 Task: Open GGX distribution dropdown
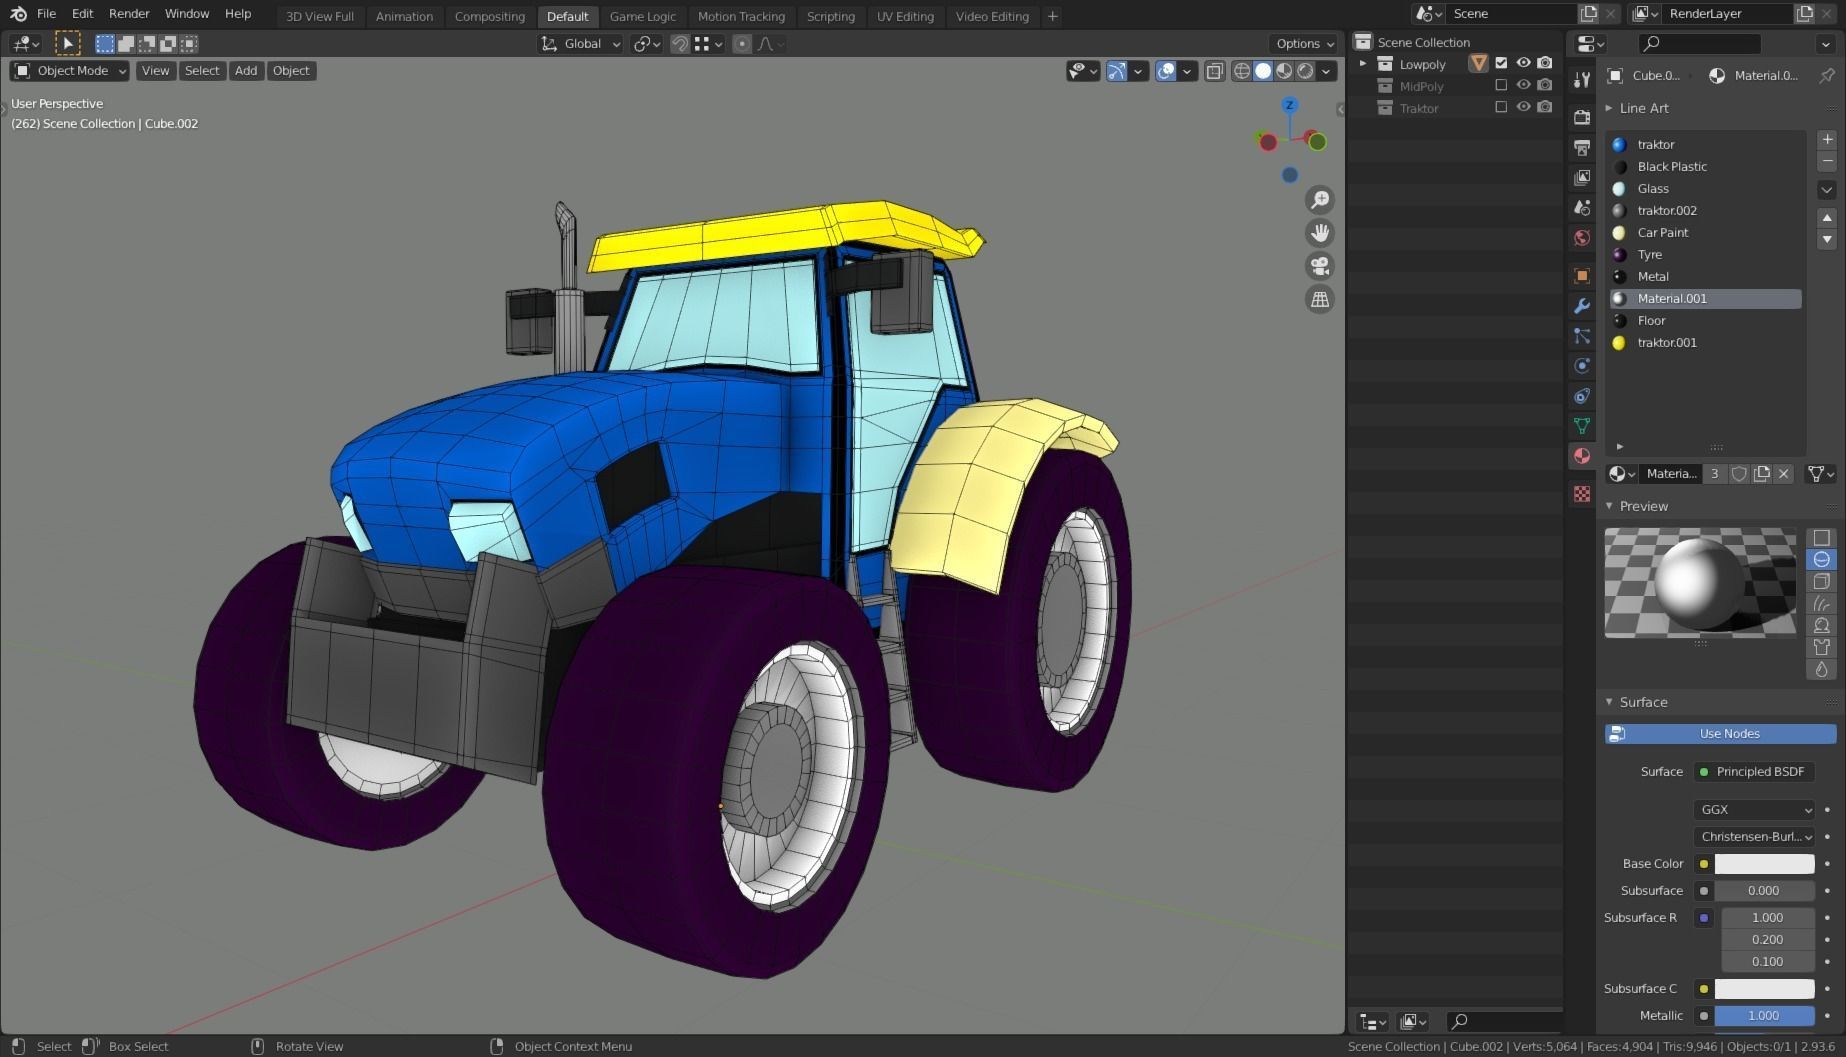[1755, 810]
